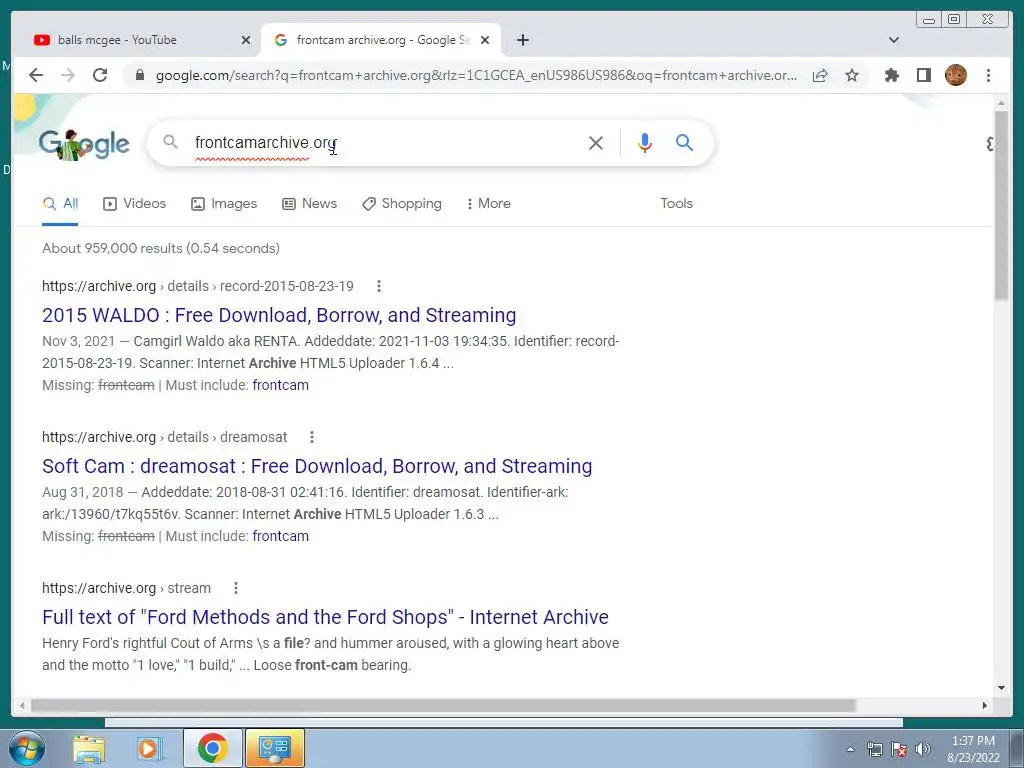Switch to News results
The width and height of the screenshot is (1024, 768).
[310, 204]
